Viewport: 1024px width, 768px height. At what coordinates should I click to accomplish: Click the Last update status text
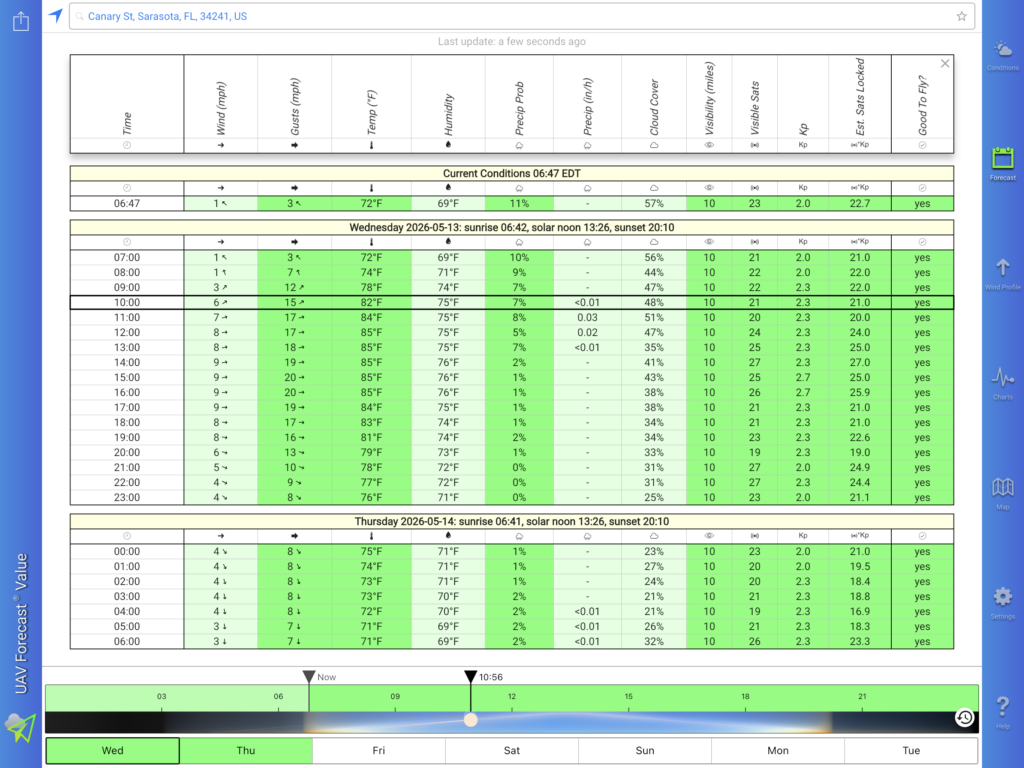click(x=511, y=41)
